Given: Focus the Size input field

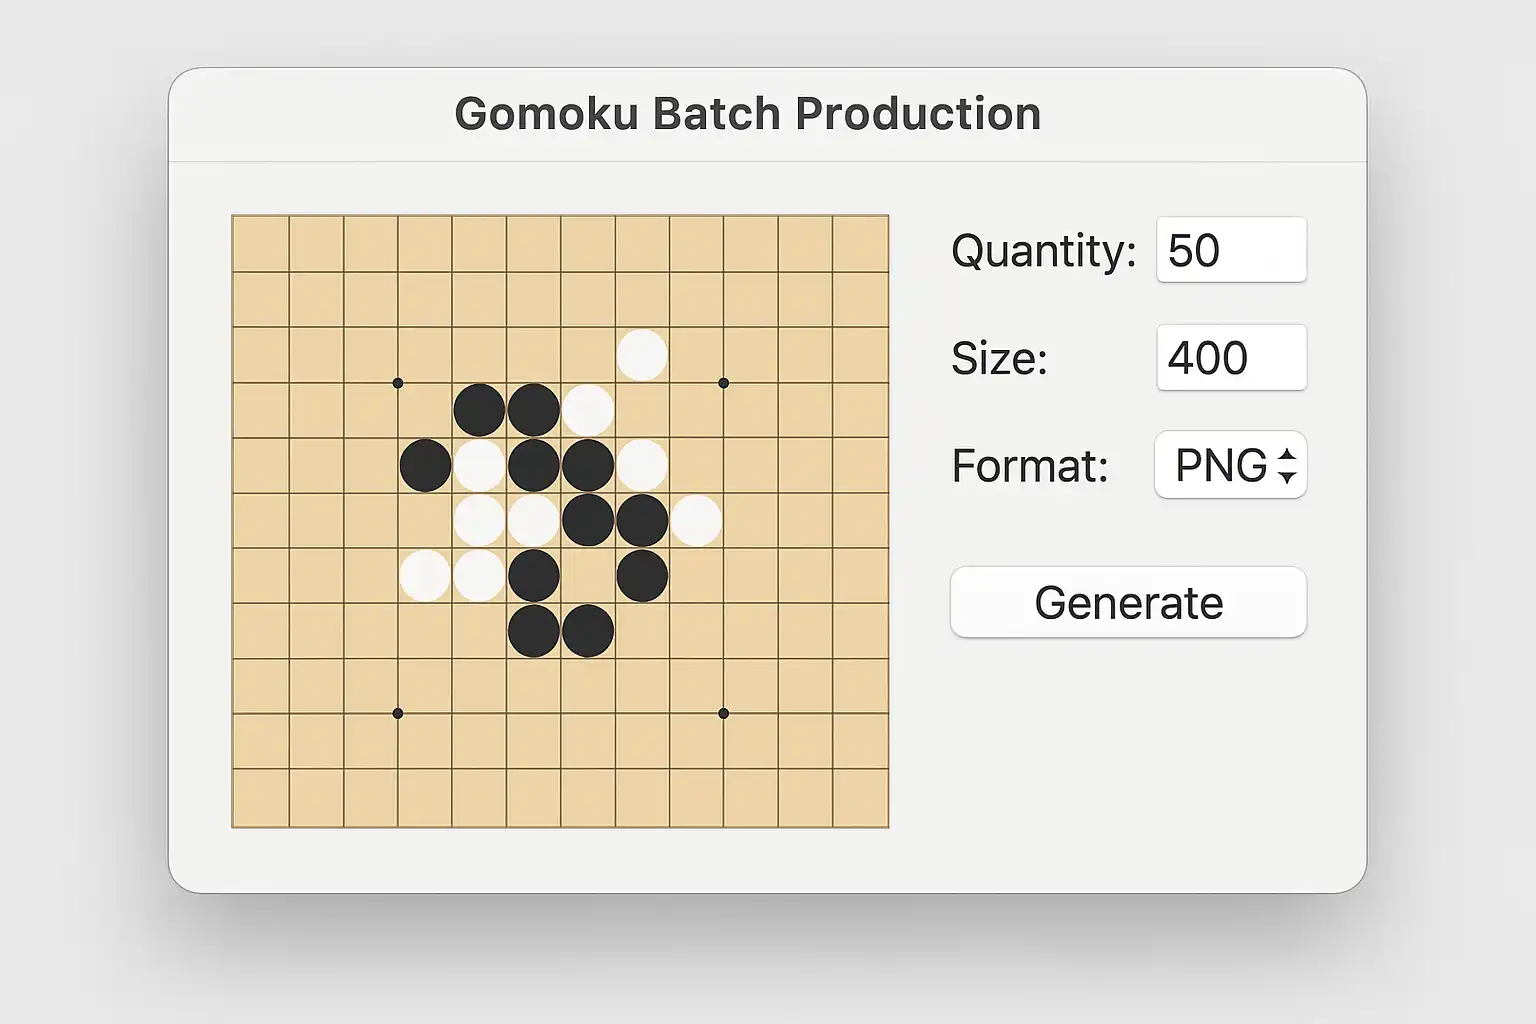Looking at the screenshot, I should click(x=1231, y=358).
